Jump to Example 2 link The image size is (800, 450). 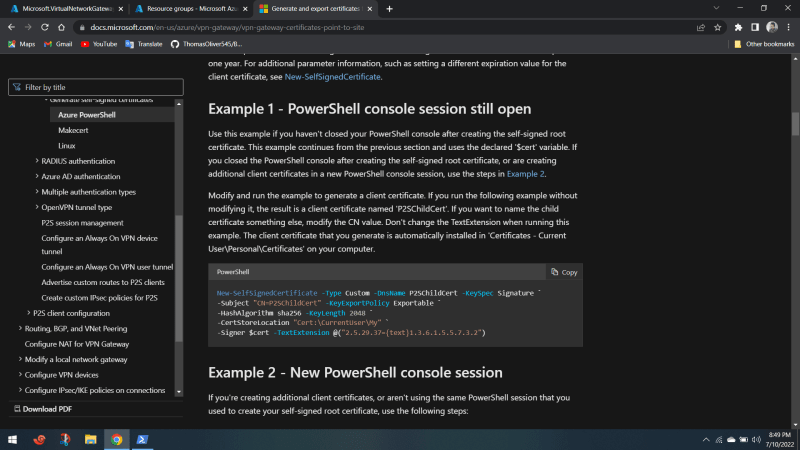525,174
